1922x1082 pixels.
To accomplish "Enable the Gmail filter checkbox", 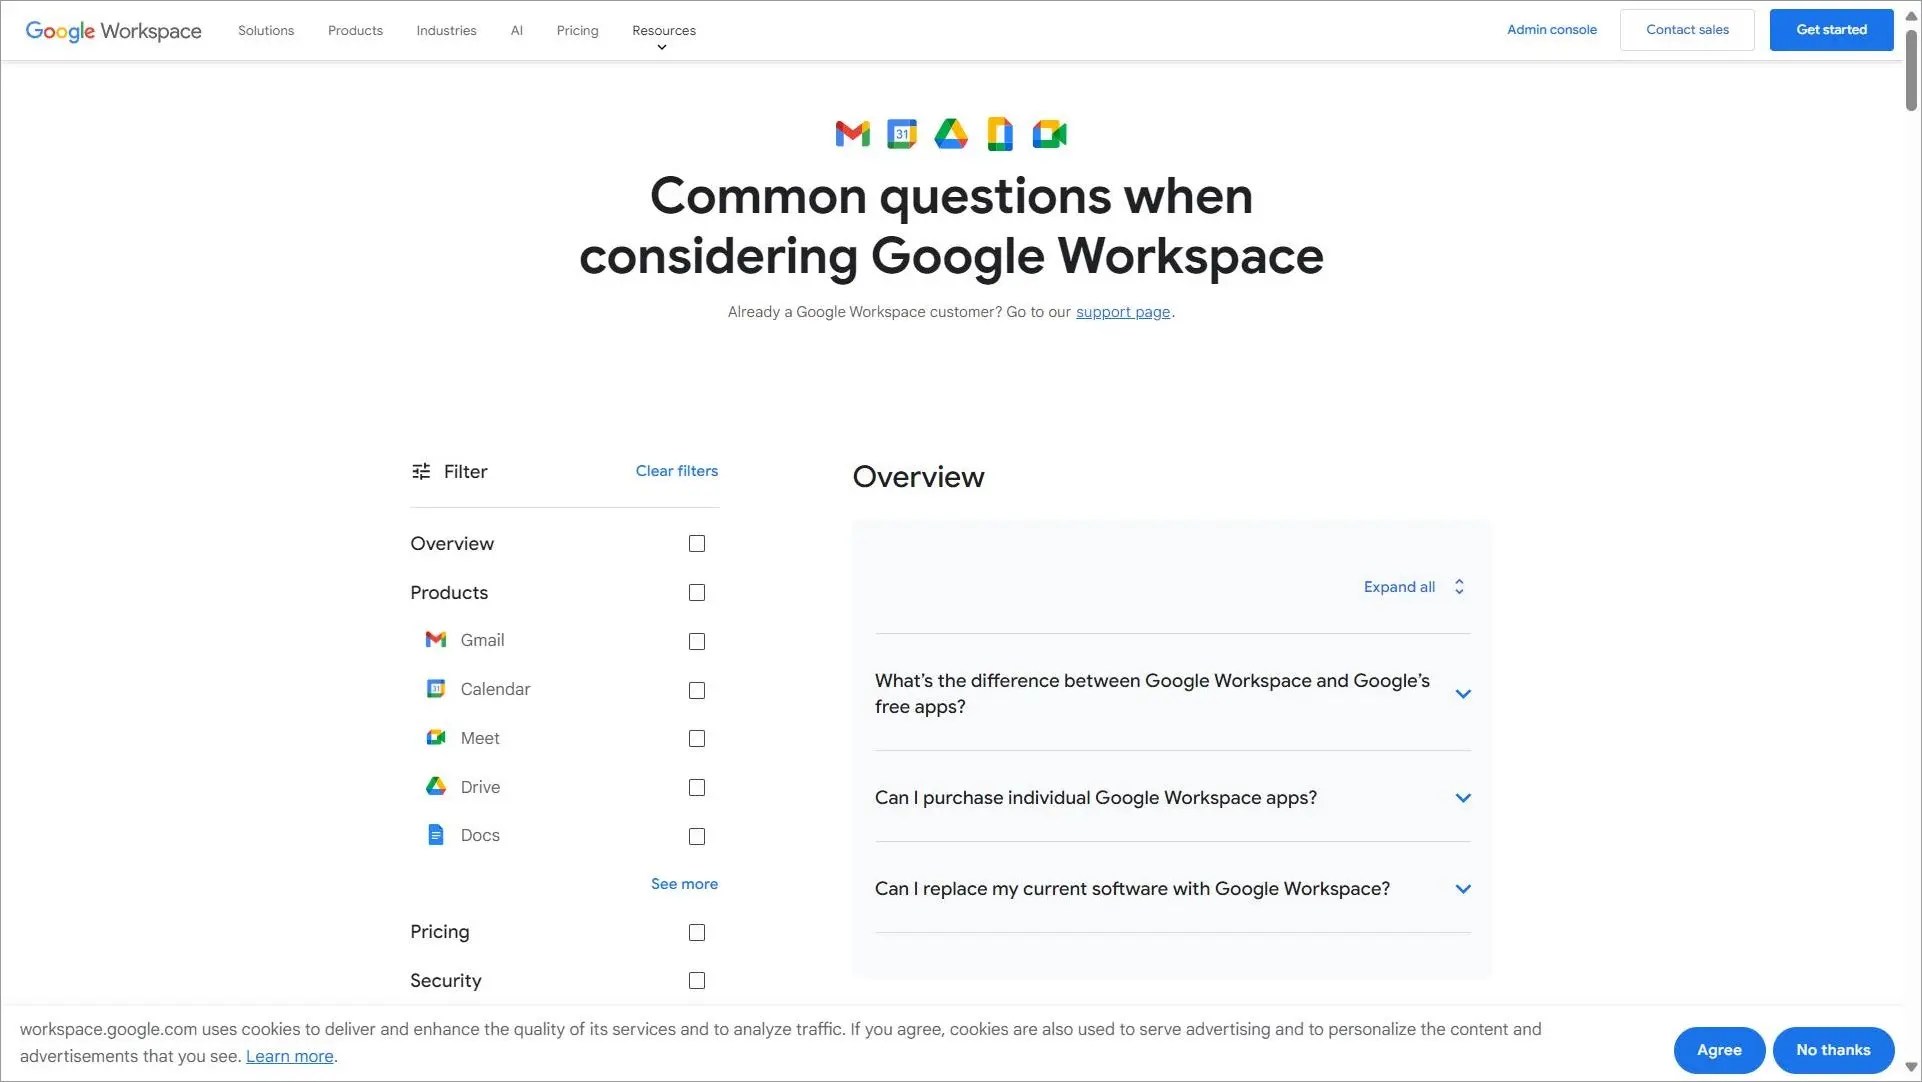I will point(697,642).
